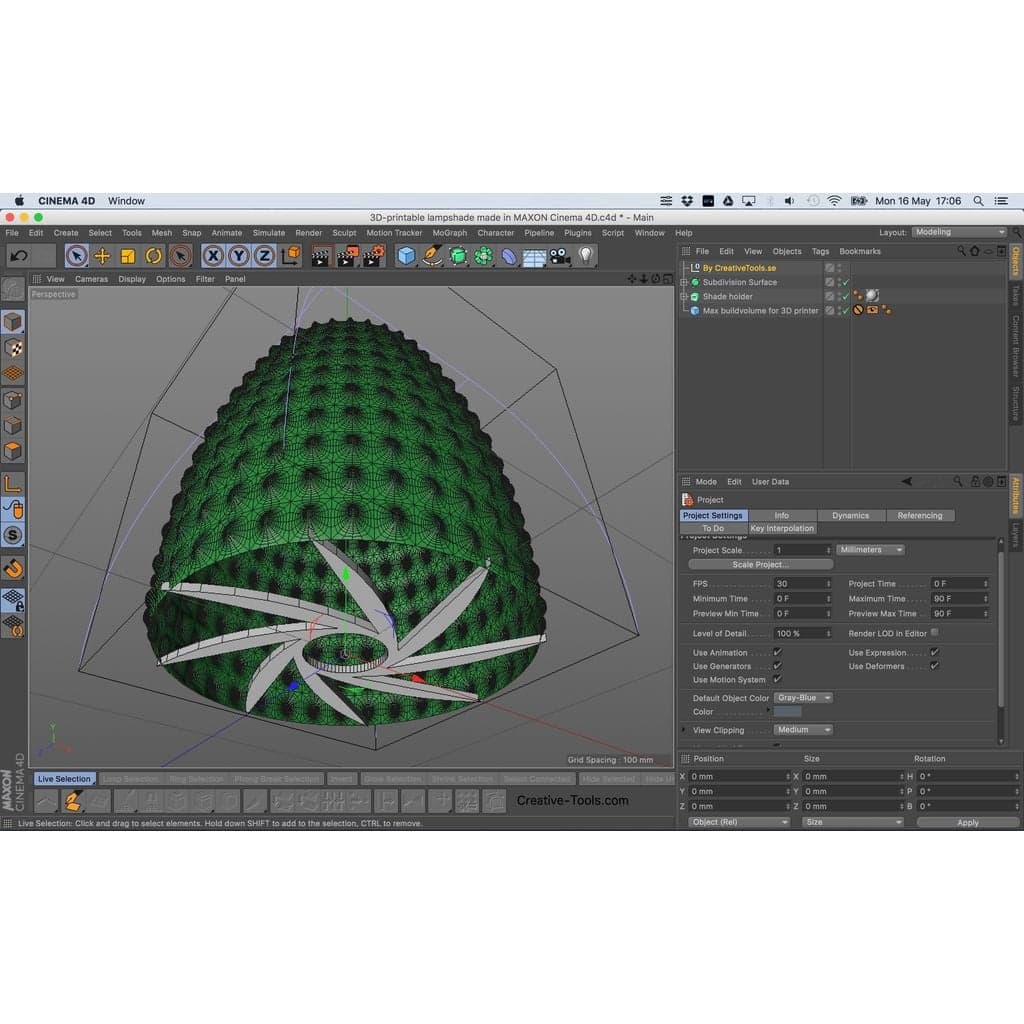Screen dimensions: 1024x1024
Task: Expand the Subdivision Surface object tree
Action: (684, 282)
